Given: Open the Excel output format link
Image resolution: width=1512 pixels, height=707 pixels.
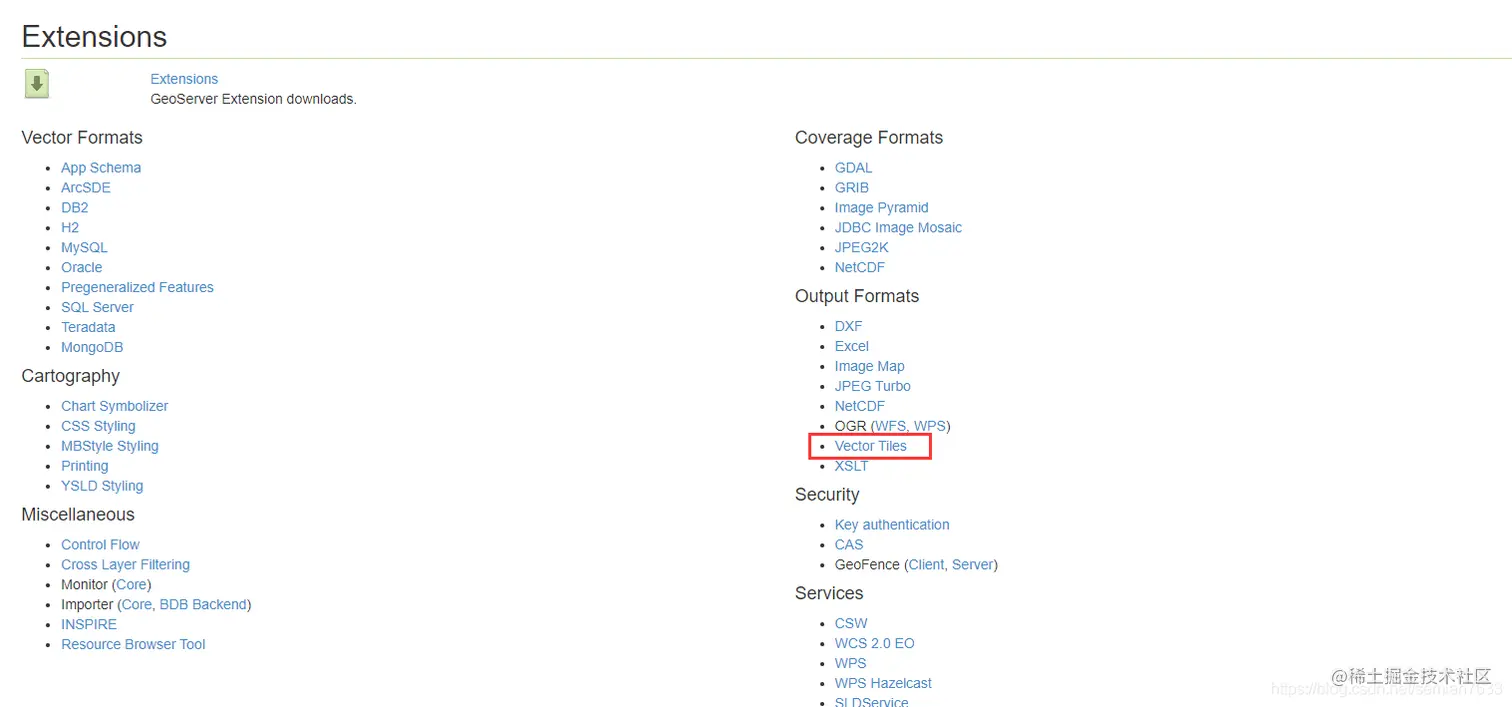Looking at the screenshot, I should [x=852, y=347].
